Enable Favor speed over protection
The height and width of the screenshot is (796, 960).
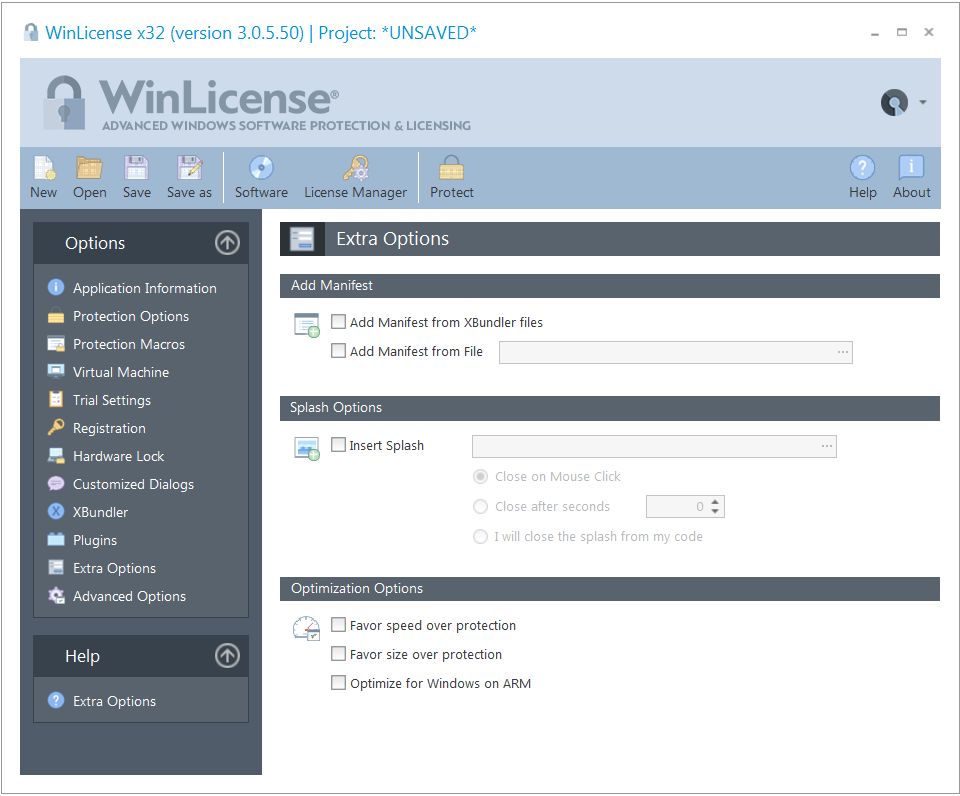coord(338,625)
